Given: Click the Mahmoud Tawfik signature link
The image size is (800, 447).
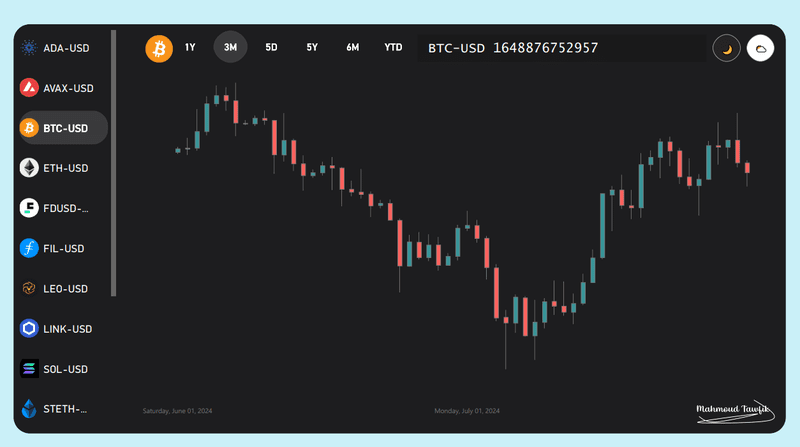Looking at the screenshot, I should pyautogui.click(x=733, y=409).
